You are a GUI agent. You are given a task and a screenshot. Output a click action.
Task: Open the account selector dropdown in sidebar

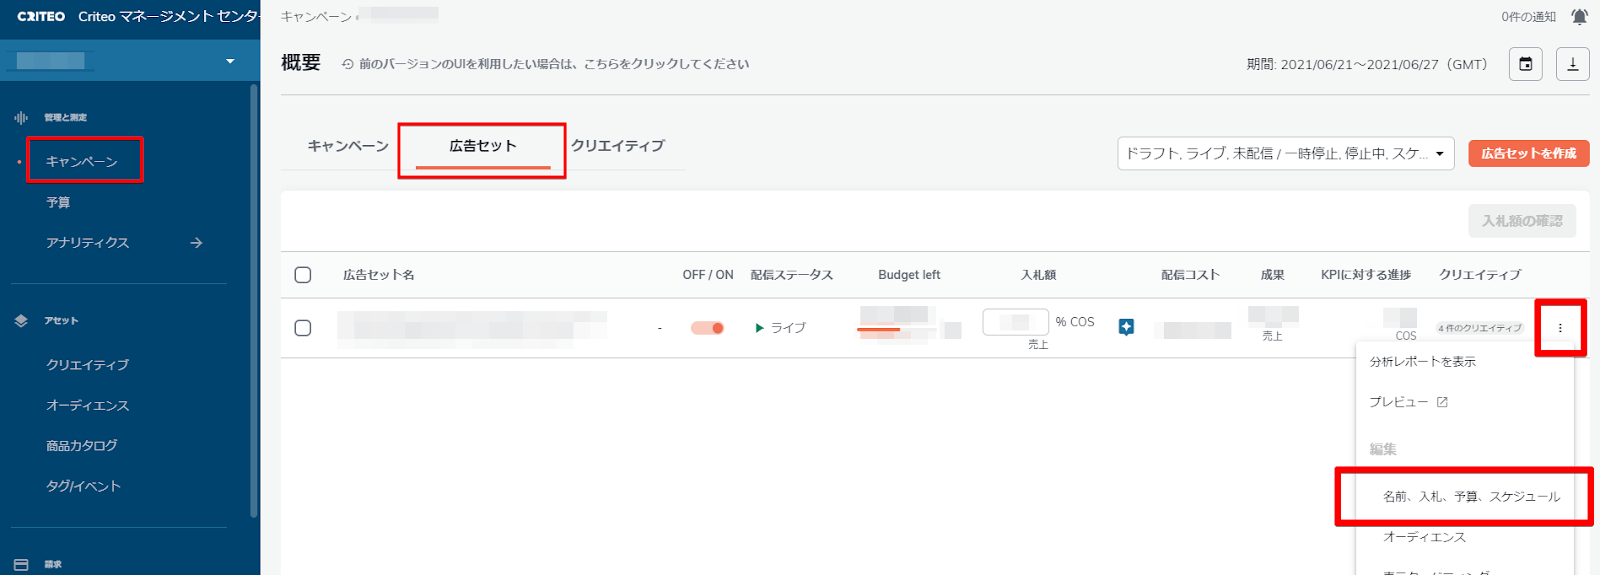229,61
